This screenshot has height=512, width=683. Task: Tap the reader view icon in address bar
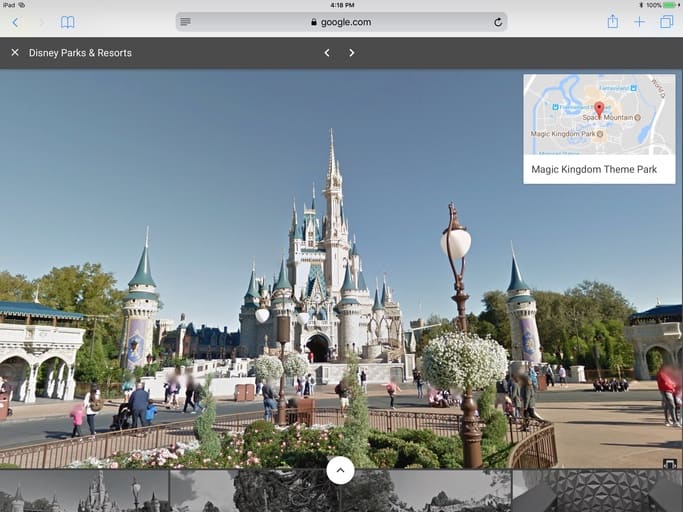coord(186,22)
